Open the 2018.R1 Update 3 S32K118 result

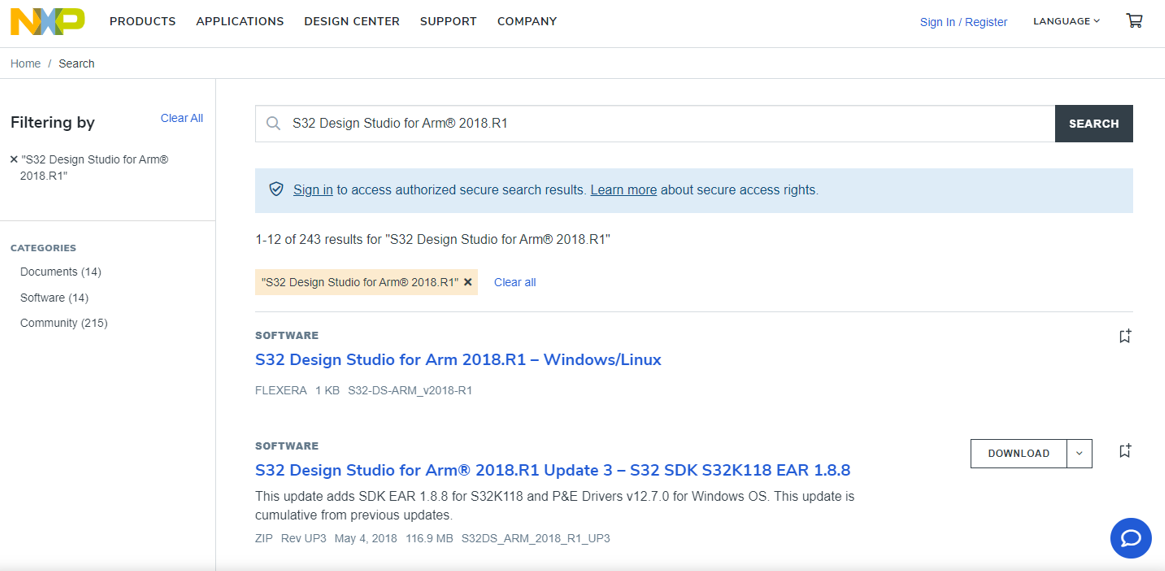point(553,471)
